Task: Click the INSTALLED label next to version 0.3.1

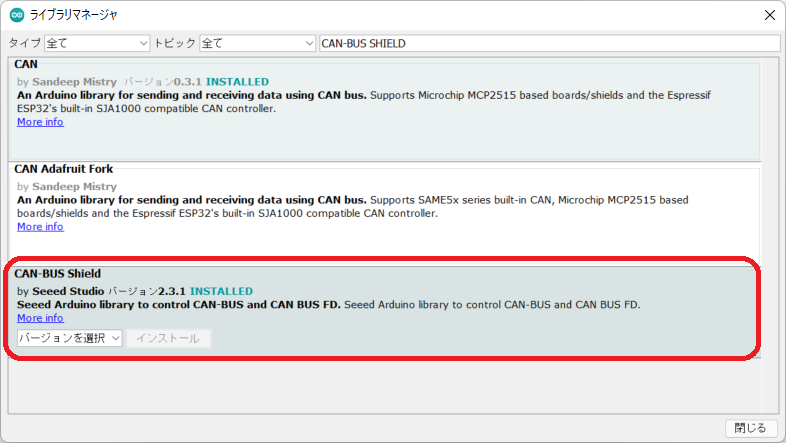Action: click(237, 82)
